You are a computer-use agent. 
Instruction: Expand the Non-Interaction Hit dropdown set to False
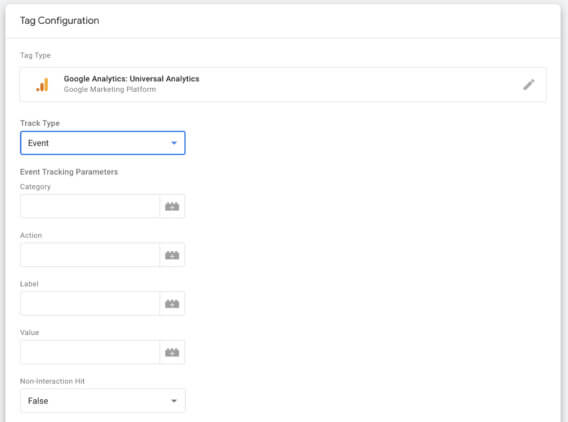click(103, 401)
